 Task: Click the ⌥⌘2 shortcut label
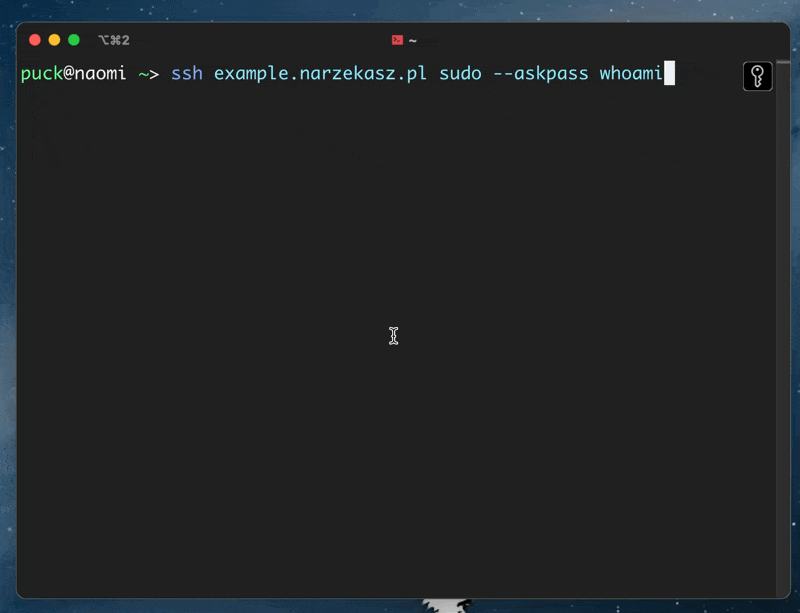tap(113, 40)
